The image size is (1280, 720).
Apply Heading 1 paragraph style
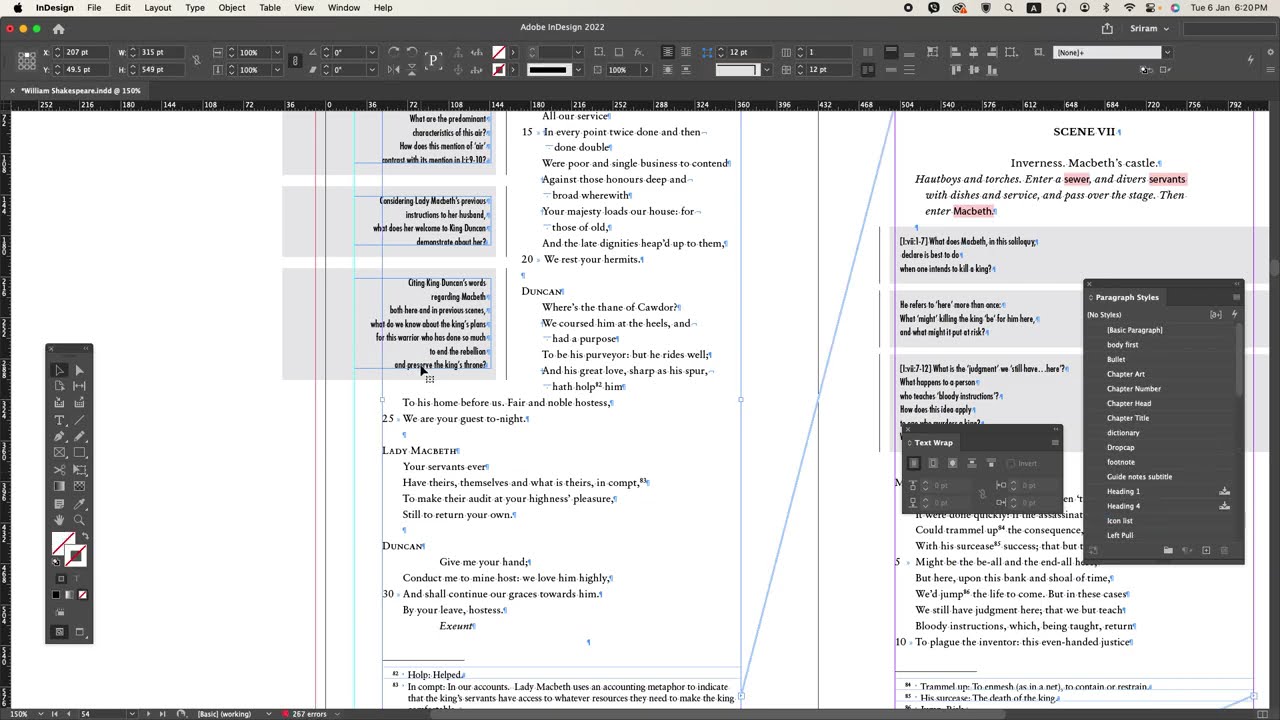1123,491
